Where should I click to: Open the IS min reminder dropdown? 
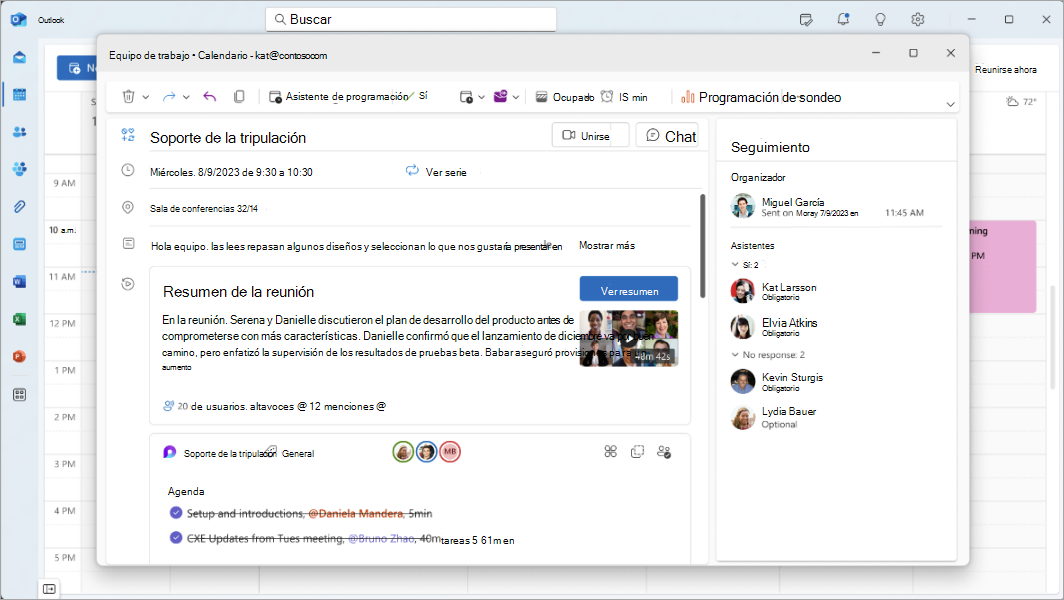point(624,97)
